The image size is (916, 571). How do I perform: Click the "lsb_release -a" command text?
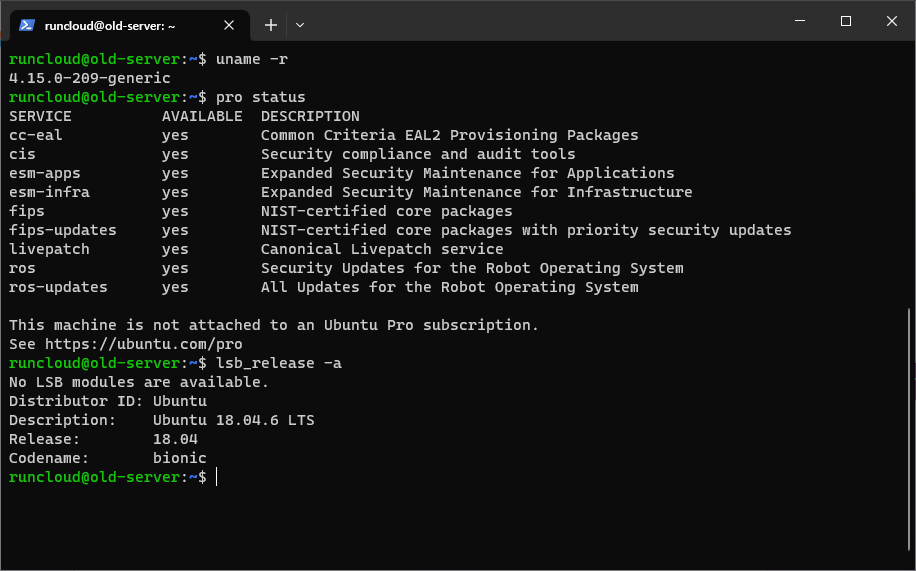[x=279, y=363]
